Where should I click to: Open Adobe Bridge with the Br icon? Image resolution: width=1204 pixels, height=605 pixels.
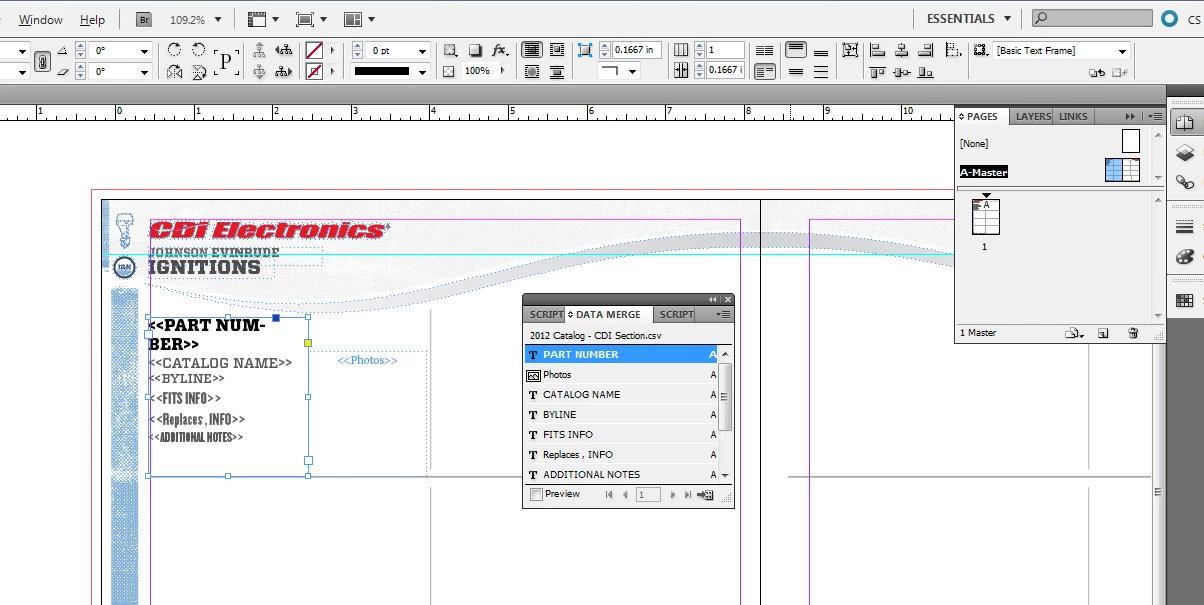point(144,19)
